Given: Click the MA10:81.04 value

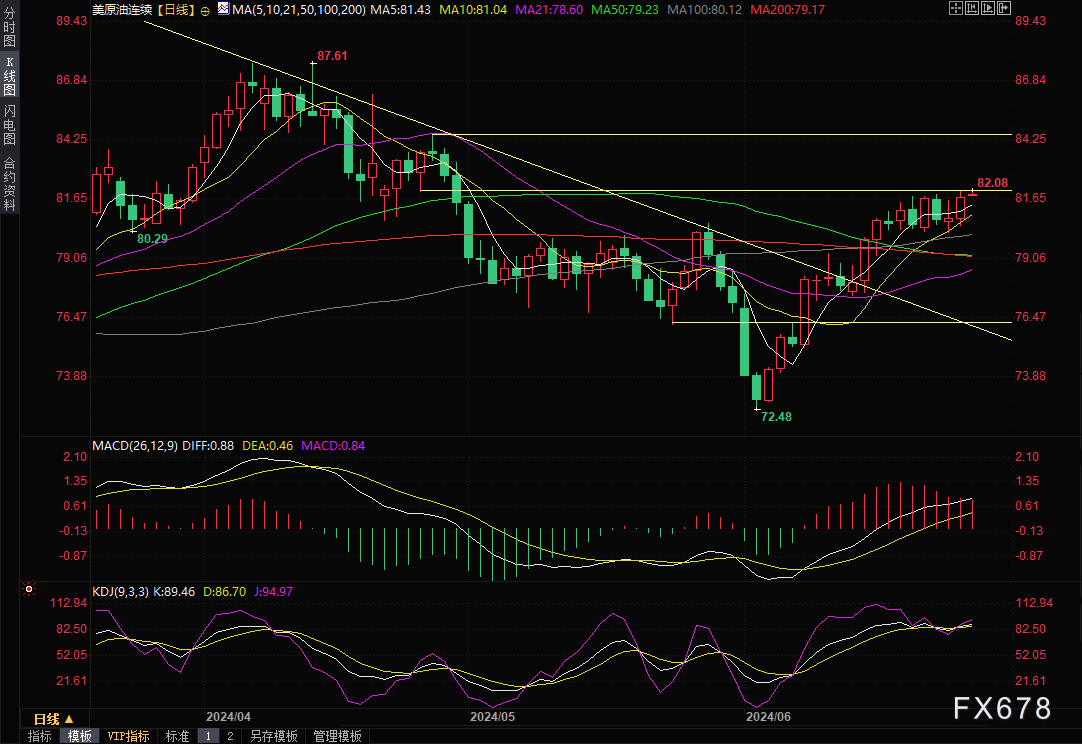Looking at the screenshot, I should (473, 10).
